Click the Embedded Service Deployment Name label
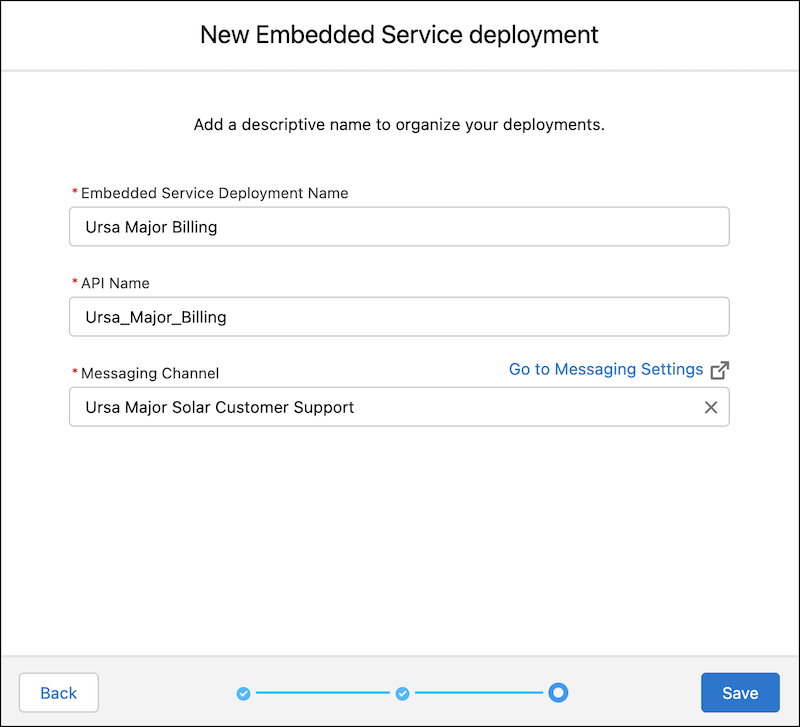800x727 pixels. coord(216,193)
